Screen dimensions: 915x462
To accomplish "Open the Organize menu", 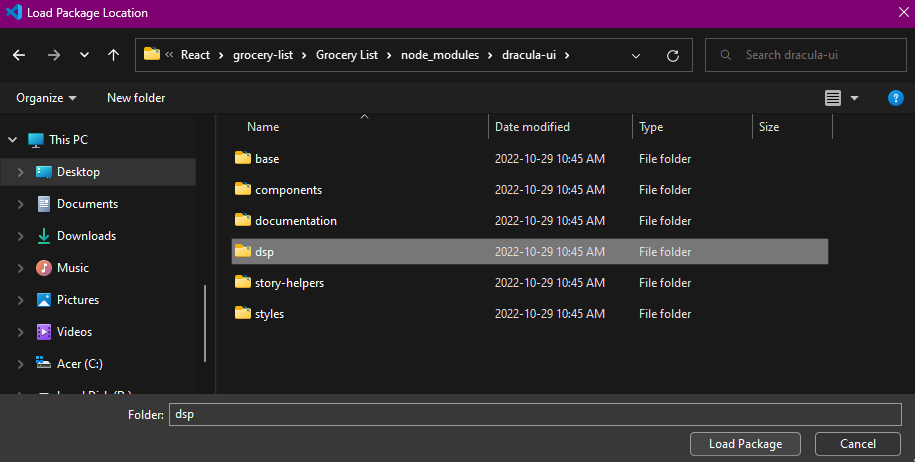I will (x=46, y=98).
